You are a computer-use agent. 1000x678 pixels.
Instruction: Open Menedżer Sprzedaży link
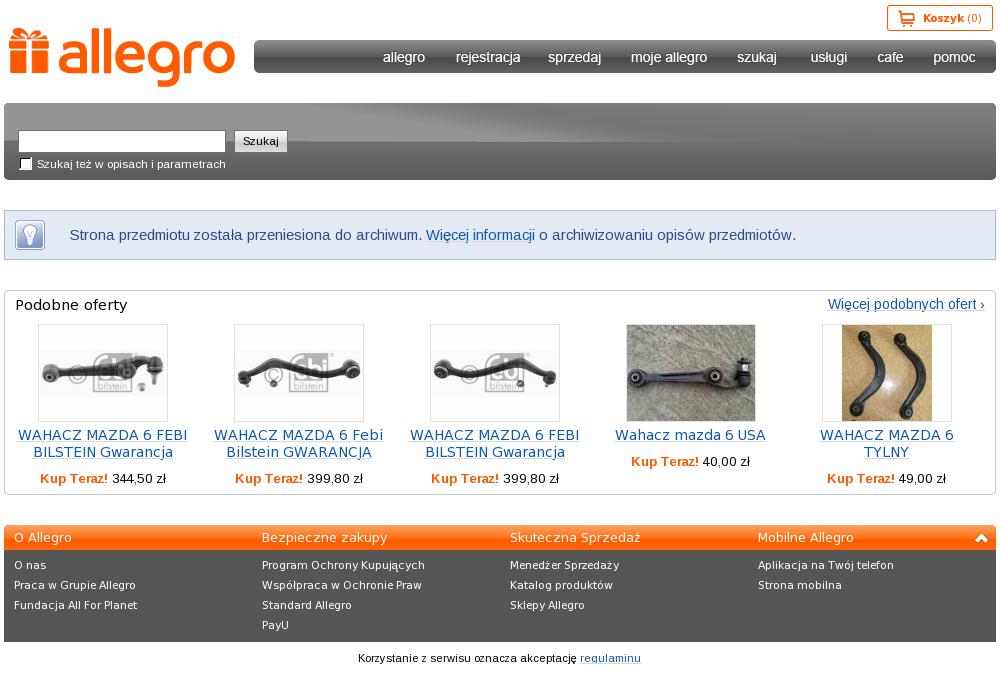tap(564, 565)
